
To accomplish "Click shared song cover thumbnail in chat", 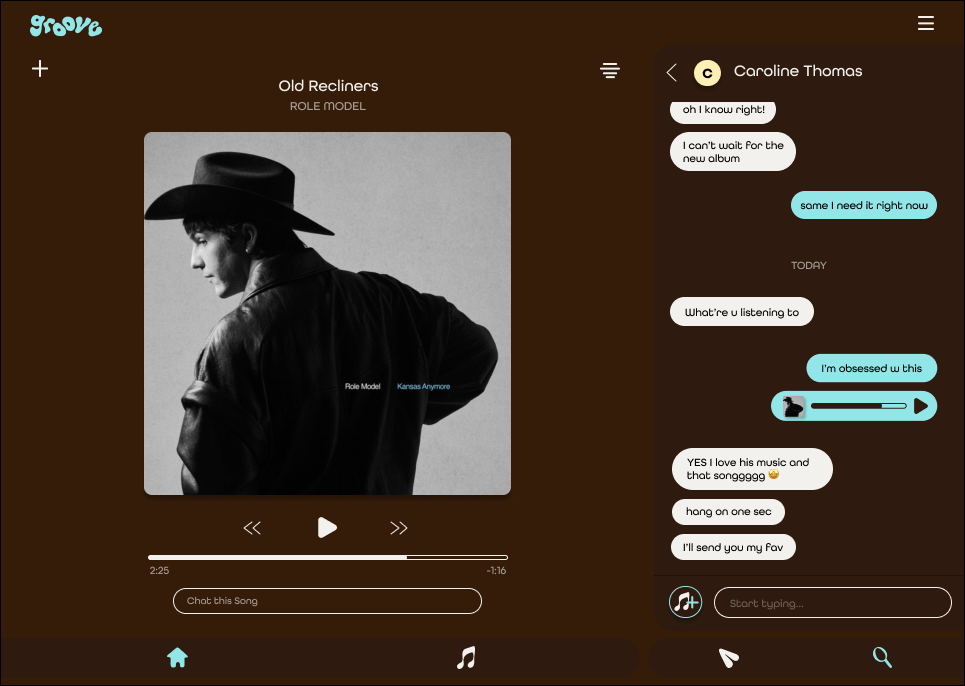I will tap(793, 406).
